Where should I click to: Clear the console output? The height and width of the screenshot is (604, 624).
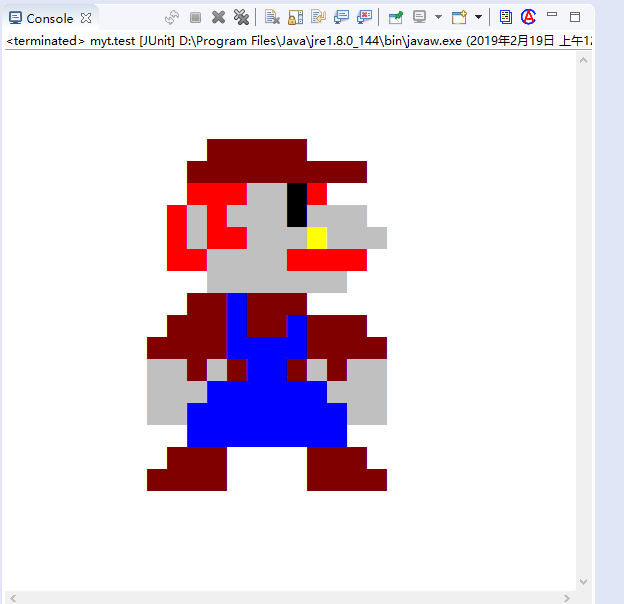tap(272, 17)
